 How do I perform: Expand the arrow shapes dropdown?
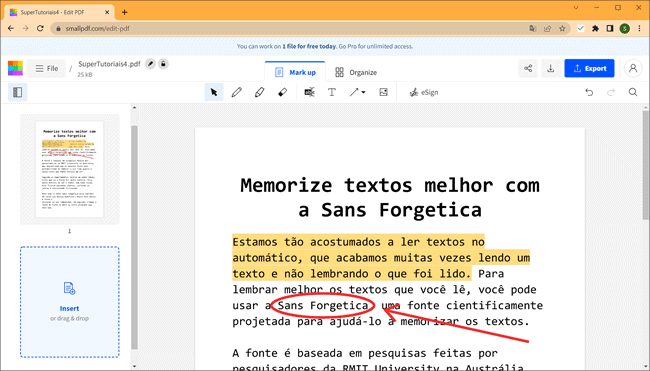click(363, 92)
